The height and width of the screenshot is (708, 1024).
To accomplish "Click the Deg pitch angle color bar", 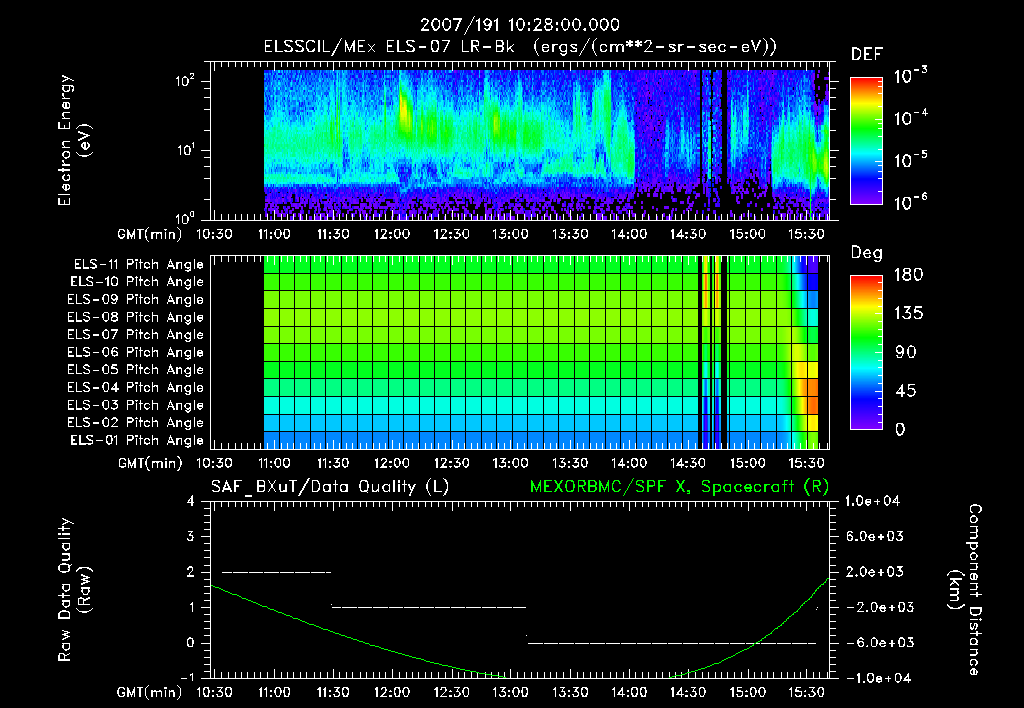I will tap(866, 352).
